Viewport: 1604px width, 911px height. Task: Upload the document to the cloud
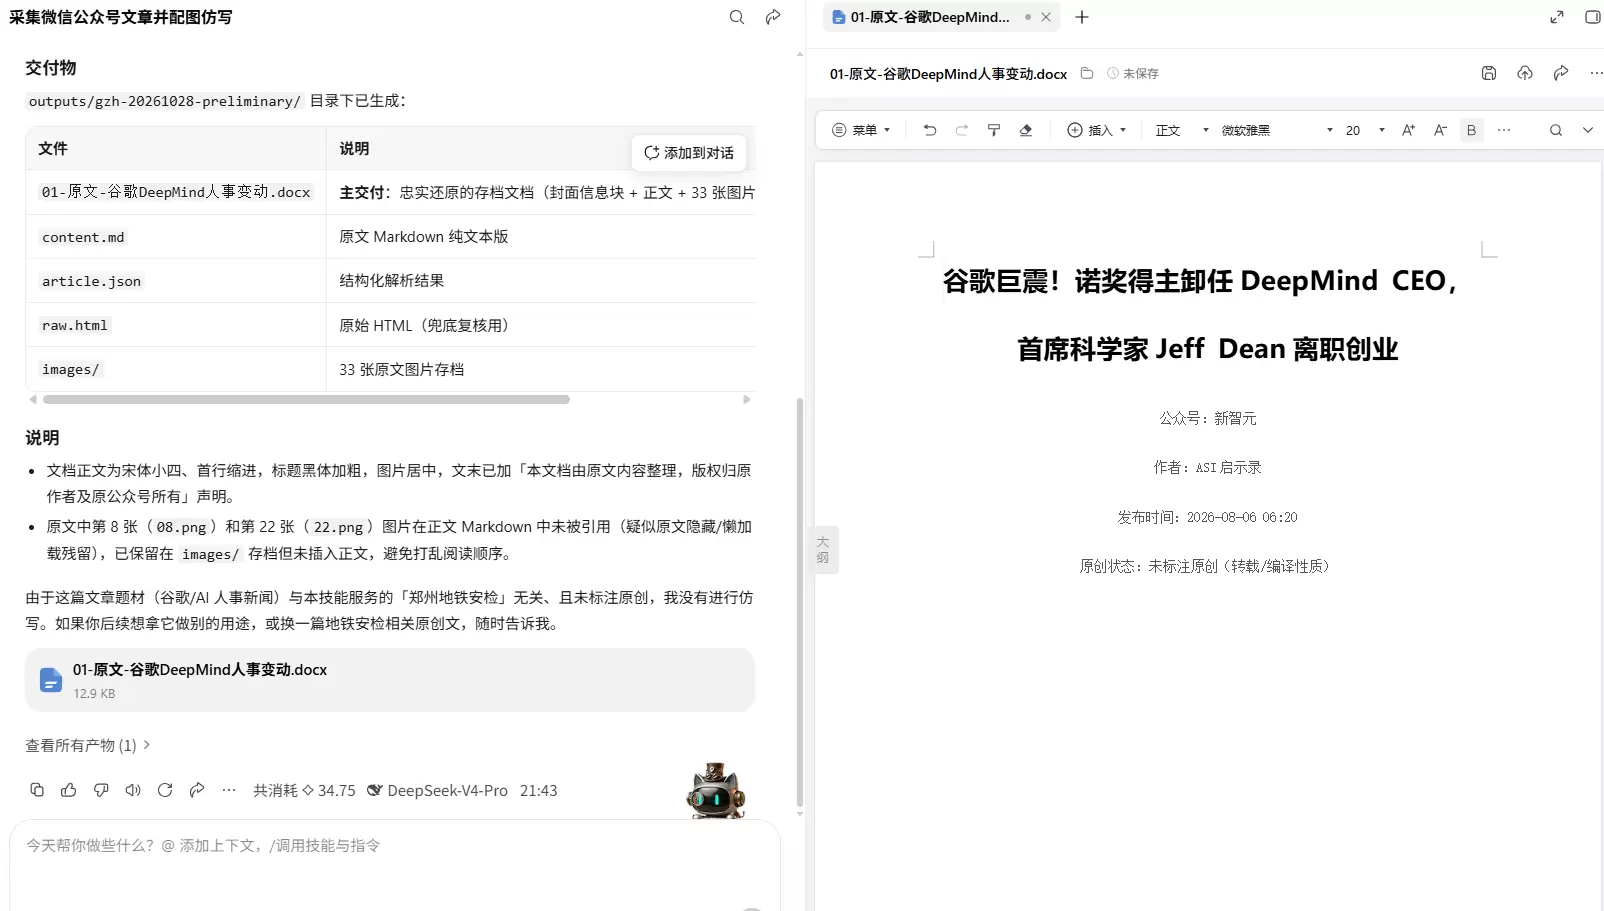pos(1525,73)
